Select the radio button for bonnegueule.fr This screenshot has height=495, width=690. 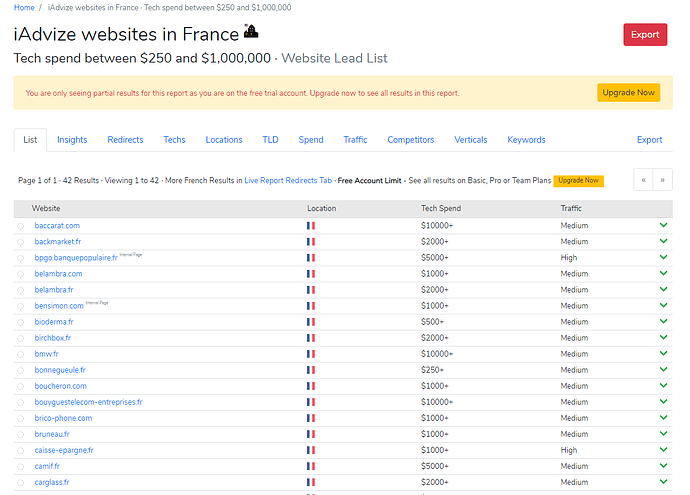(21, 370)
